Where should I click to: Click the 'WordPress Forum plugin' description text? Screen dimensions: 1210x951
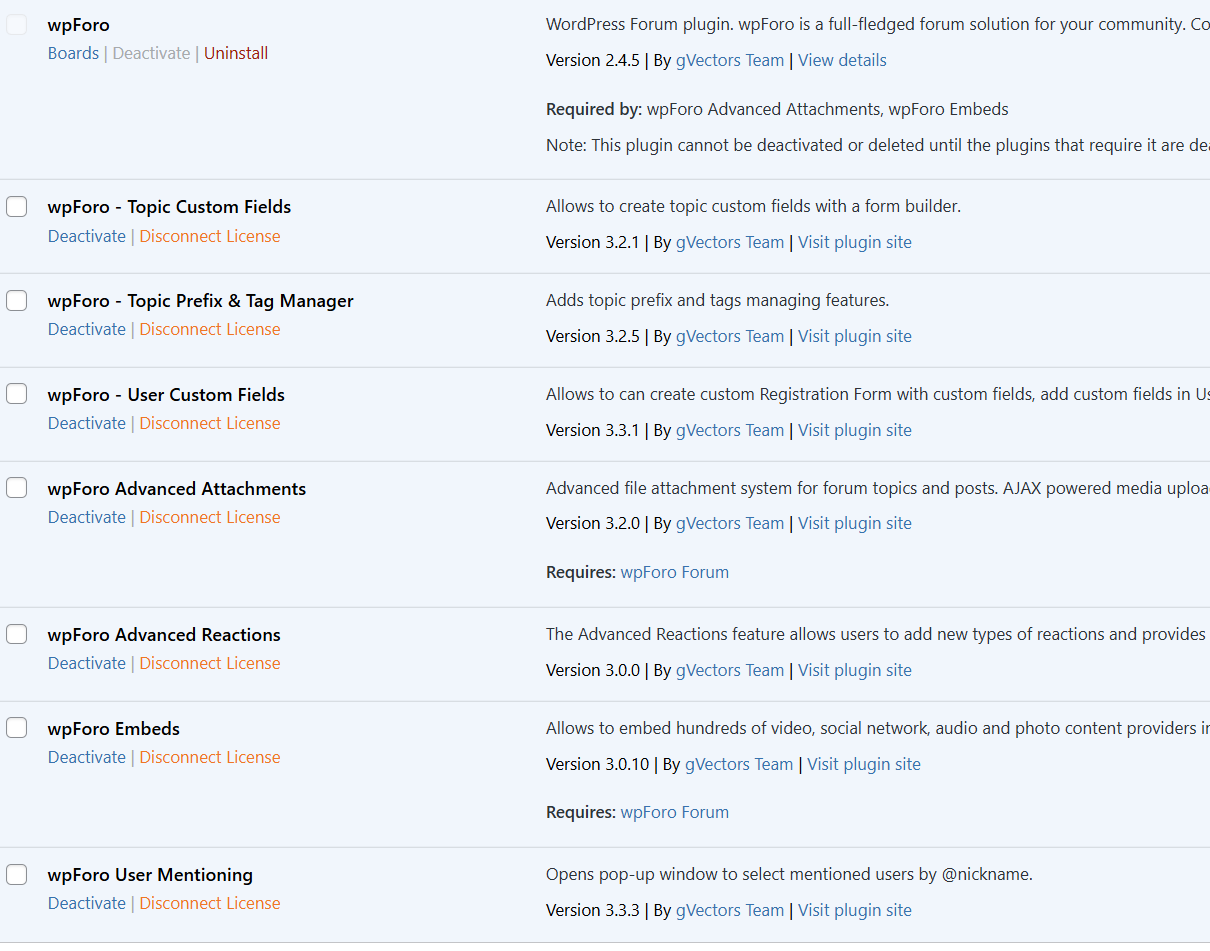[878, 24]
